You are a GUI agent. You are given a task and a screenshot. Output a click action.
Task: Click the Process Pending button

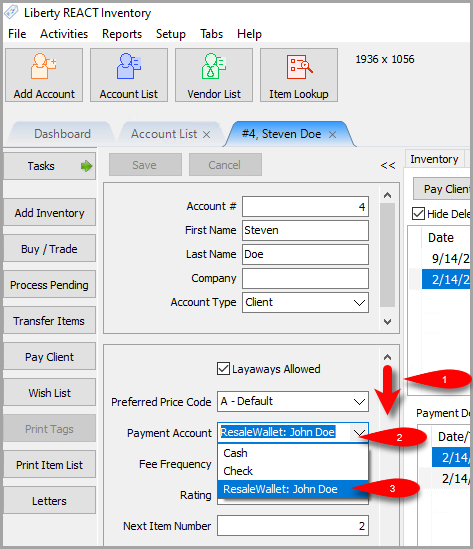(x=49, y=285)
